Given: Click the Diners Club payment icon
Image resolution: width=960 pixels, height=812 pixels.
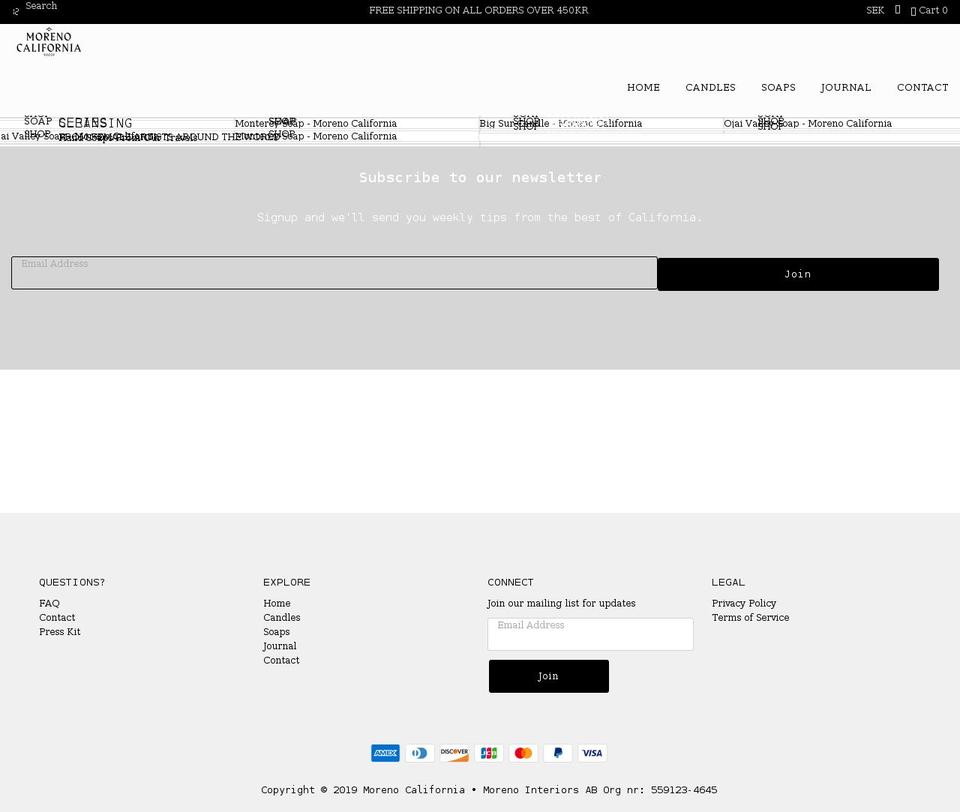Looking at the screenshot, I should [419, 753].
